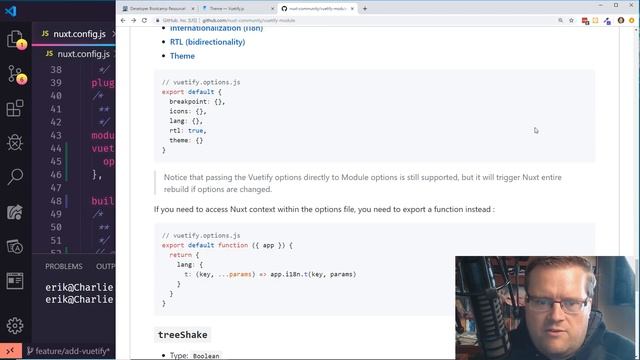The image size is (640, 360).
Task: Open a new browser tab
Action: click(365, 8)
